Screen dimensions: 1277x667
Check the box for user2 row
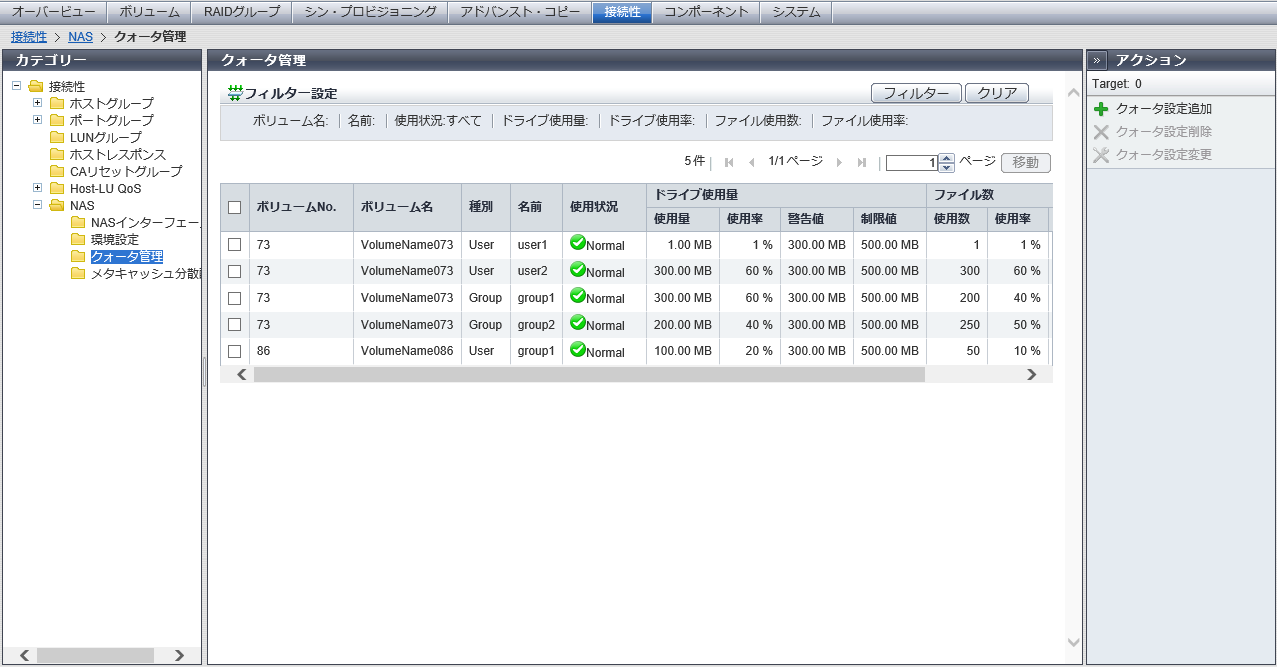pos(235,271)
